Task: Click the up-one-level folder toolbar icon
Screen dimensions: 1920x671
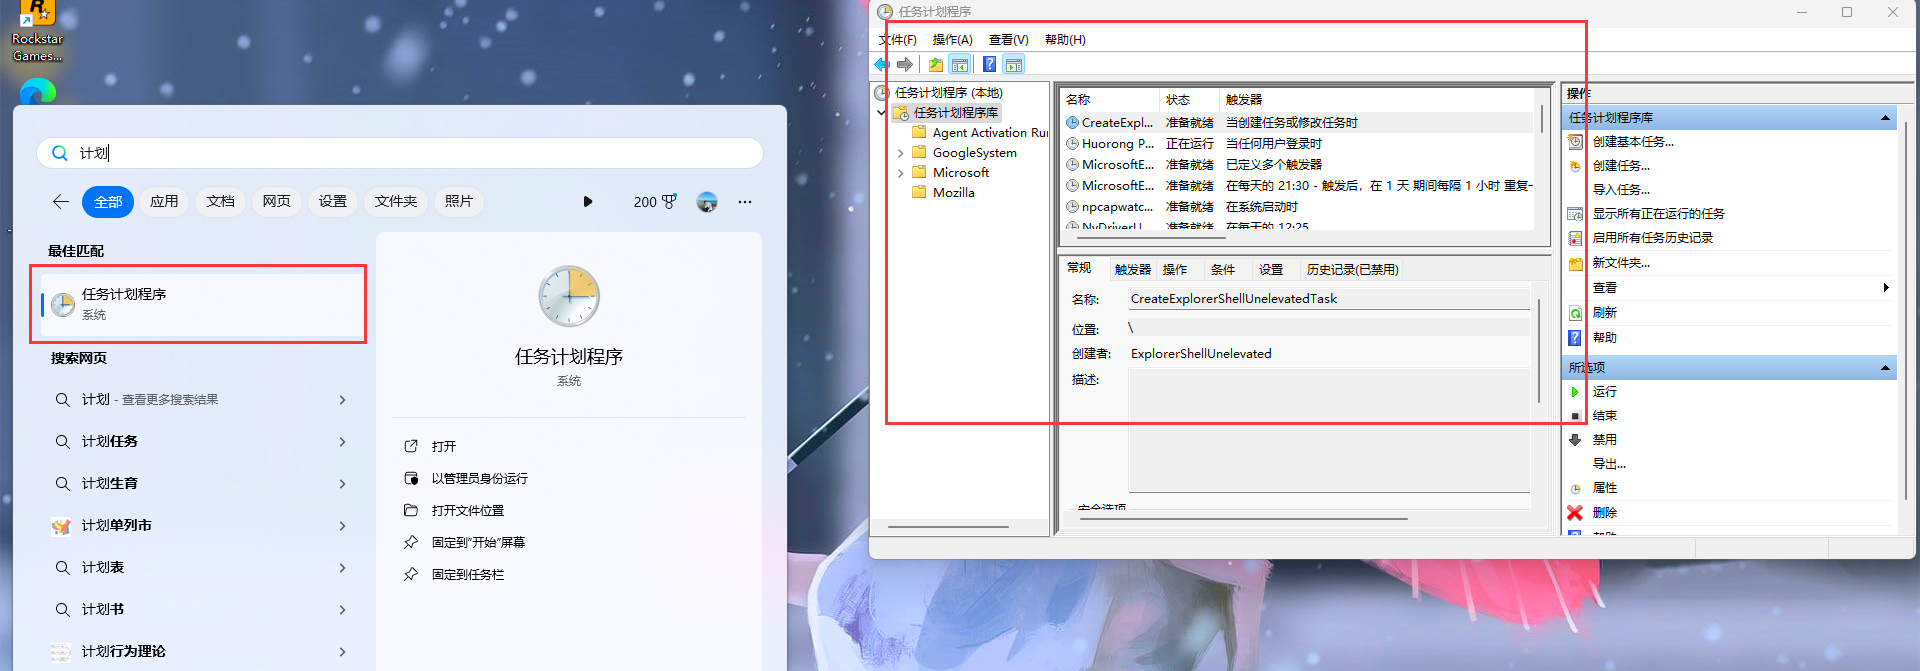Action: click(x=935, y=65)
